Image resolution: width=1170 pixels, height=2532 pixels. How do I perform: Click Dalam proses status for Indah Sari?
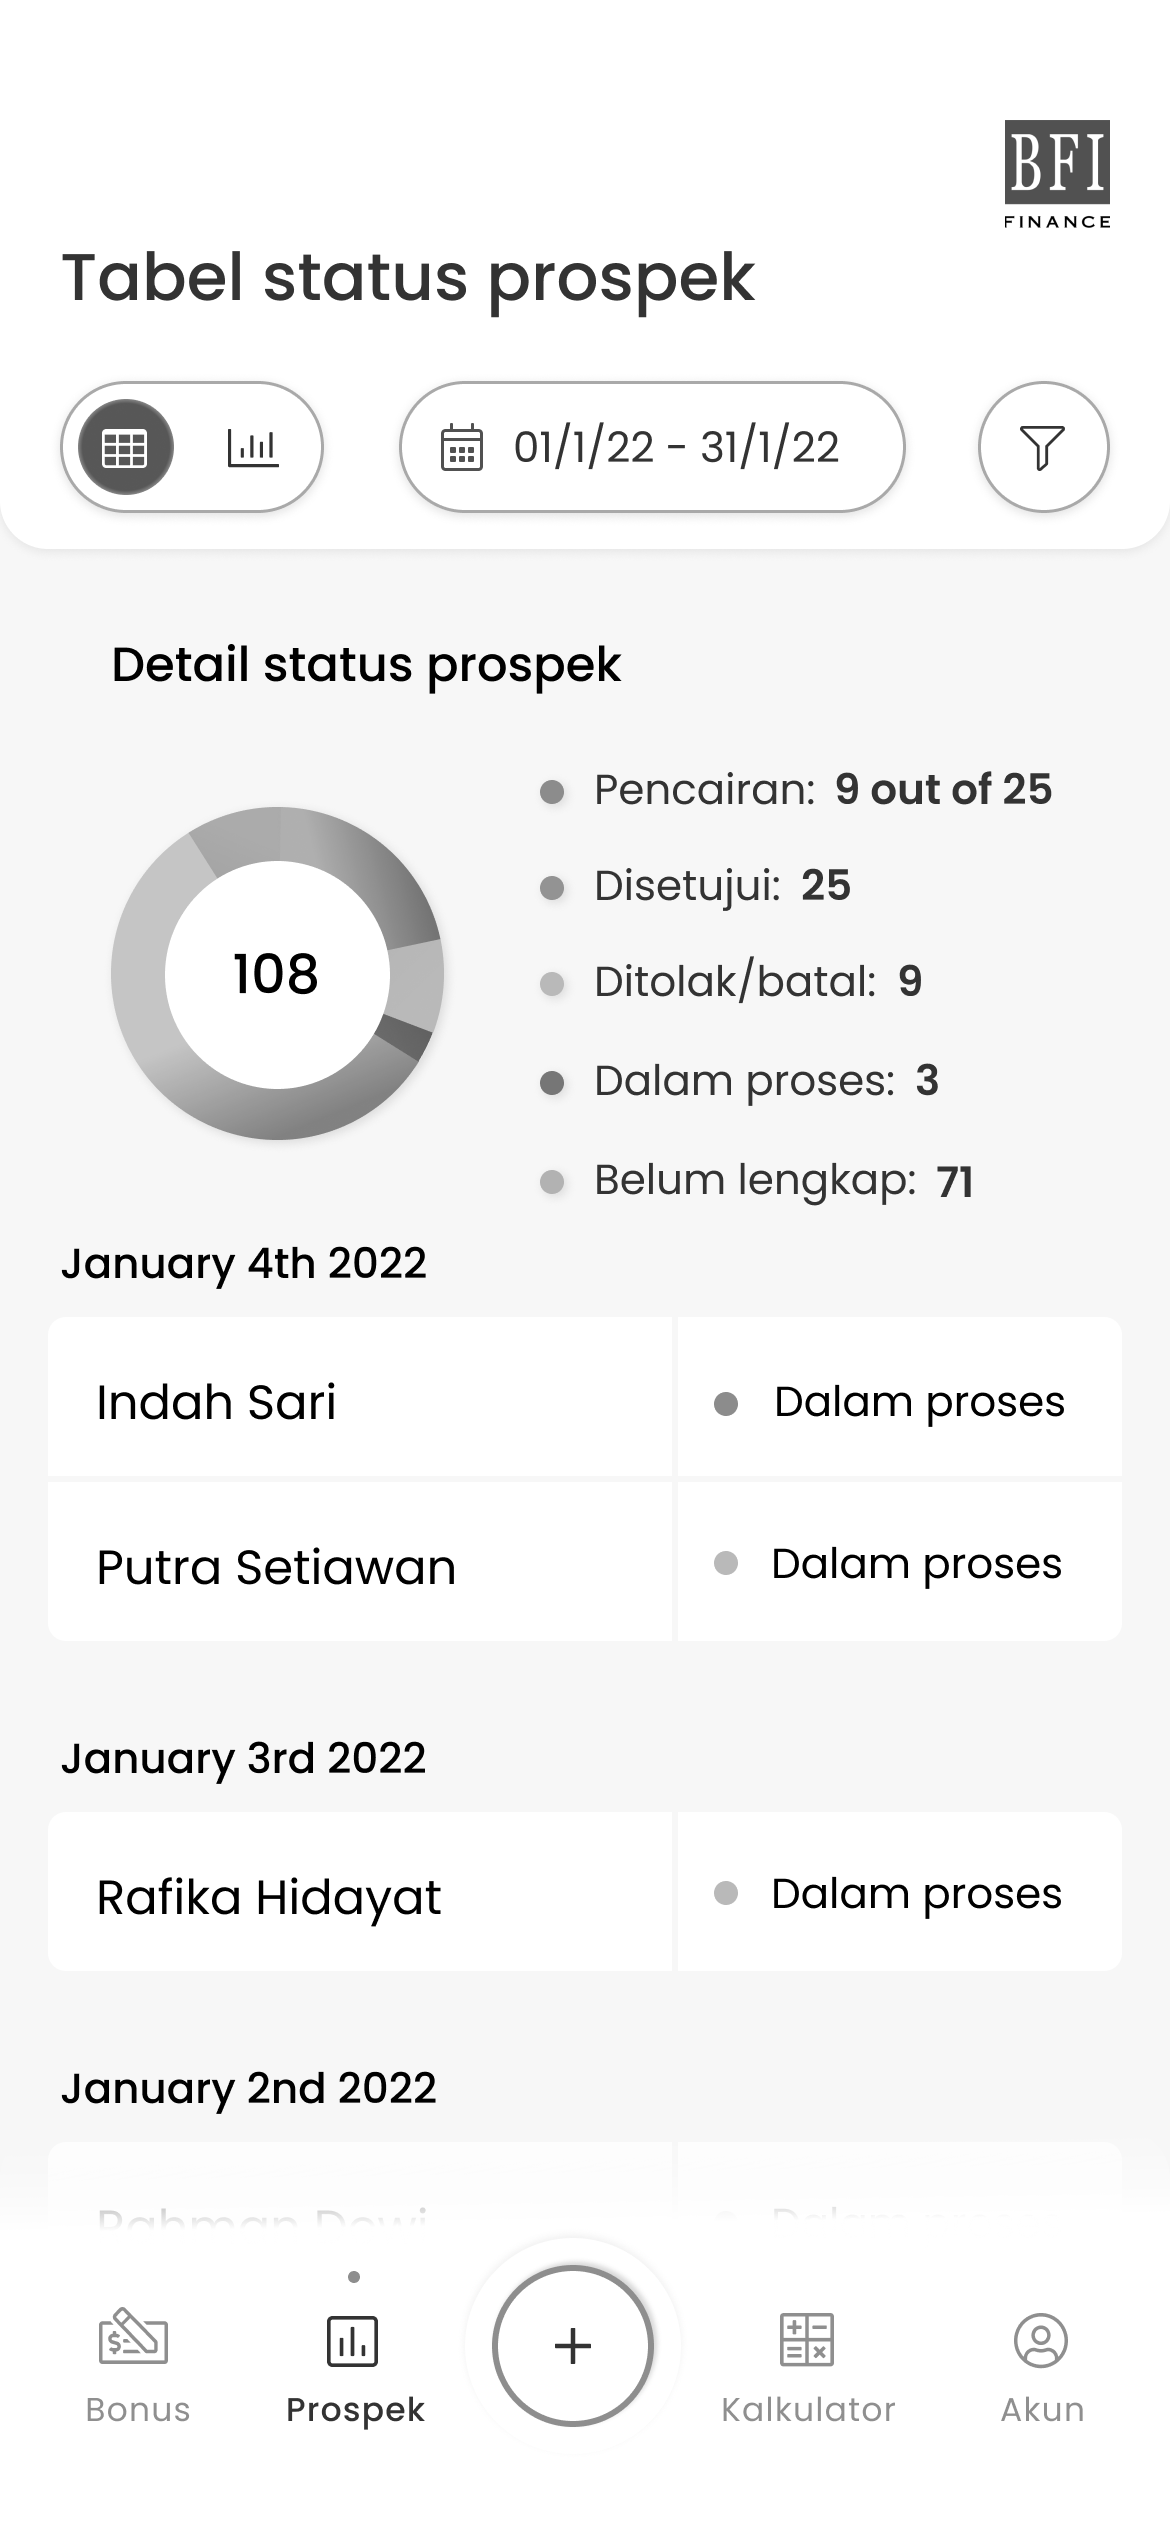[918, 1401]
